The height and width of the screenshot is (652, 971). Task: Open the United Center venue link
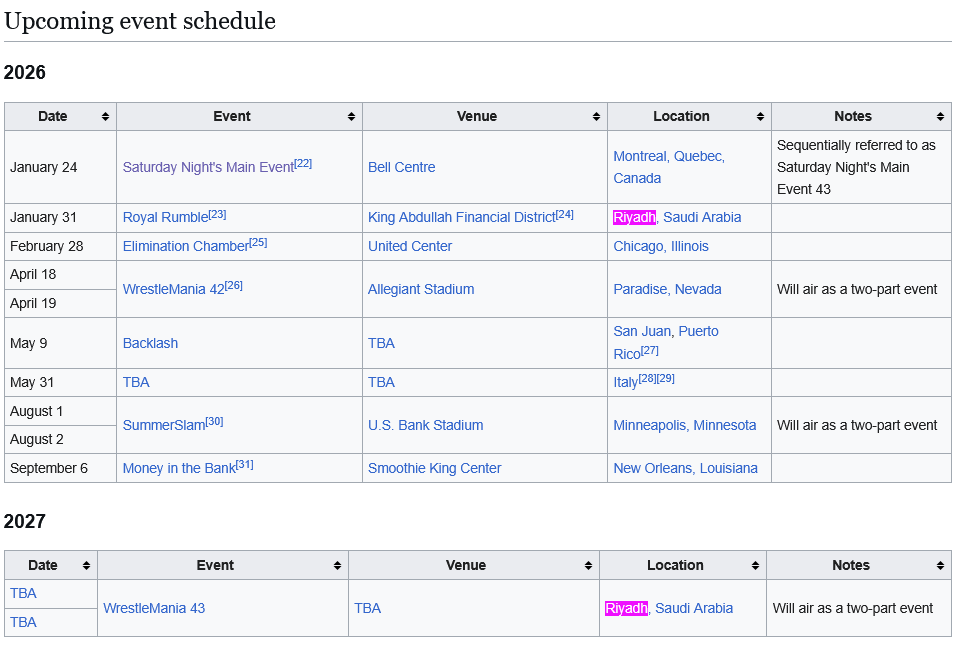tap(410, 246)
